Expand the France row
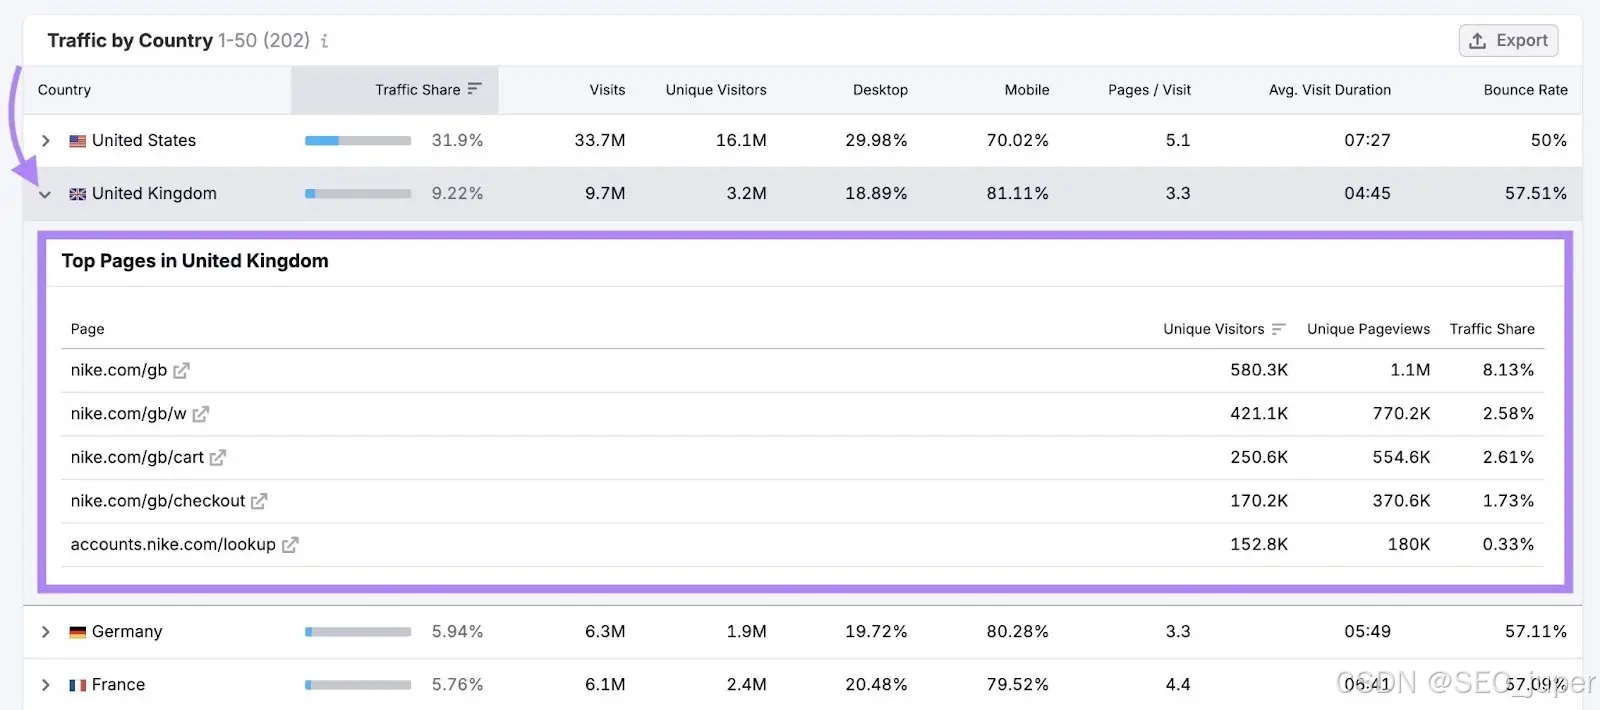This screenshot has width=1600, height=710. [x=45, y=685]
